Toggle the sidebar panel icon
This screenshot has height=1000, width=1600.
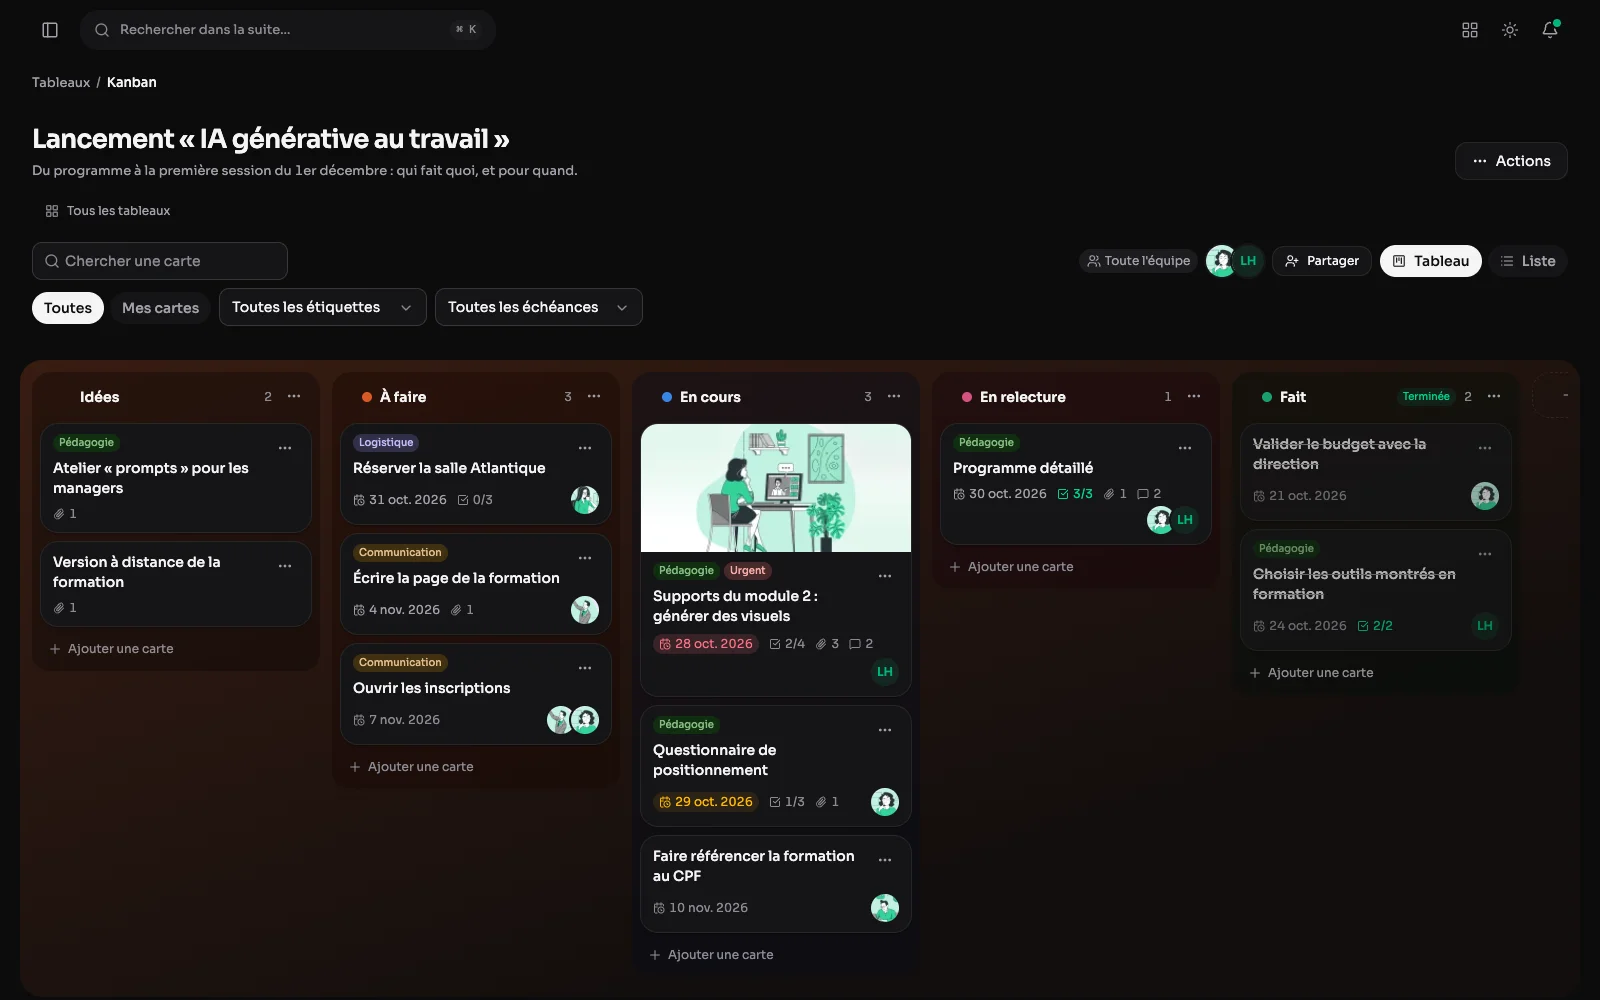50,30
